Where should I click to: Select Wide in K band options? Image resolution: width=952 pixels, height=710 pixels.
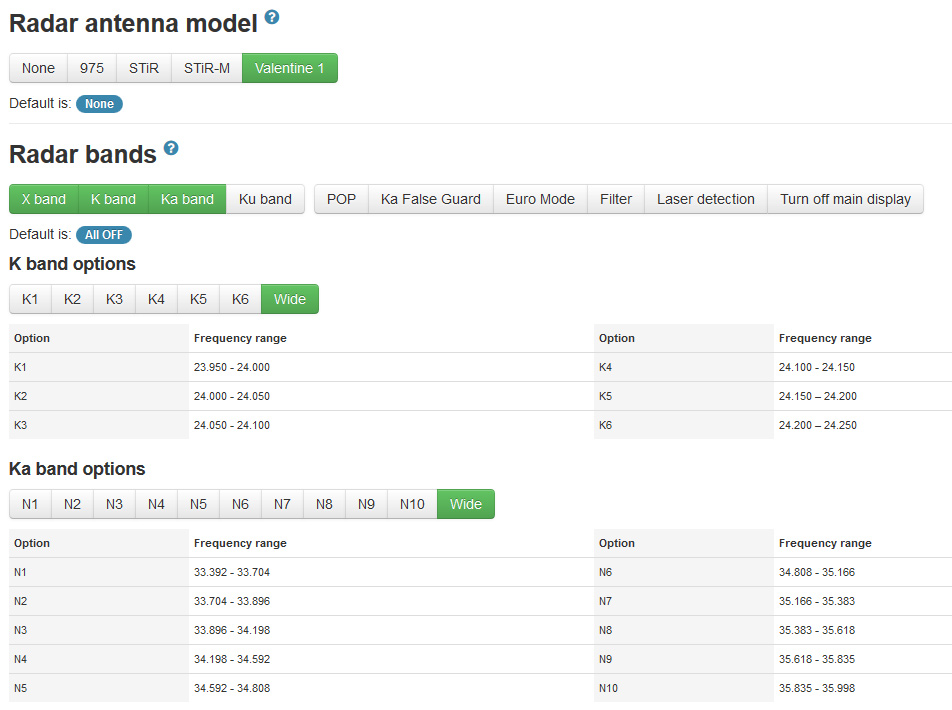[290, 299]
